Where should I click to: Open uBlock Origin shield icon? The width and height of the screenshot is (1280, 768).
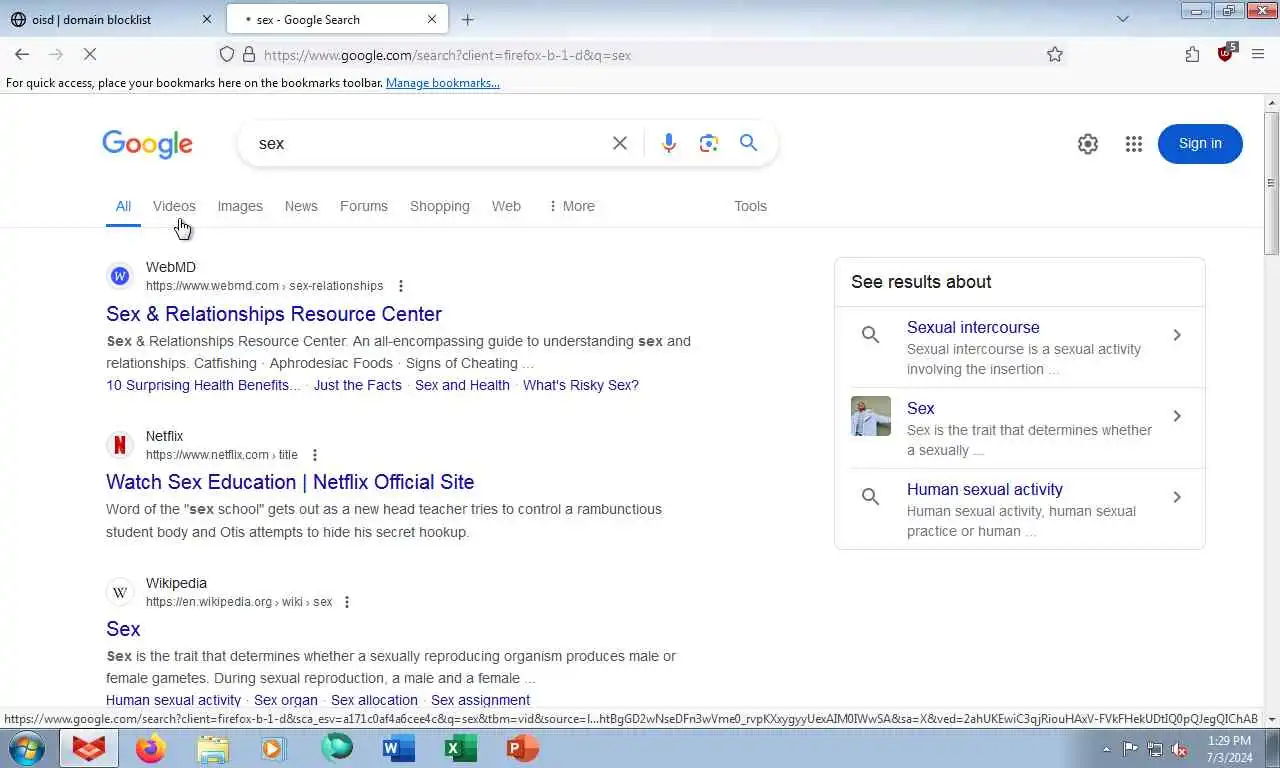1226,54
